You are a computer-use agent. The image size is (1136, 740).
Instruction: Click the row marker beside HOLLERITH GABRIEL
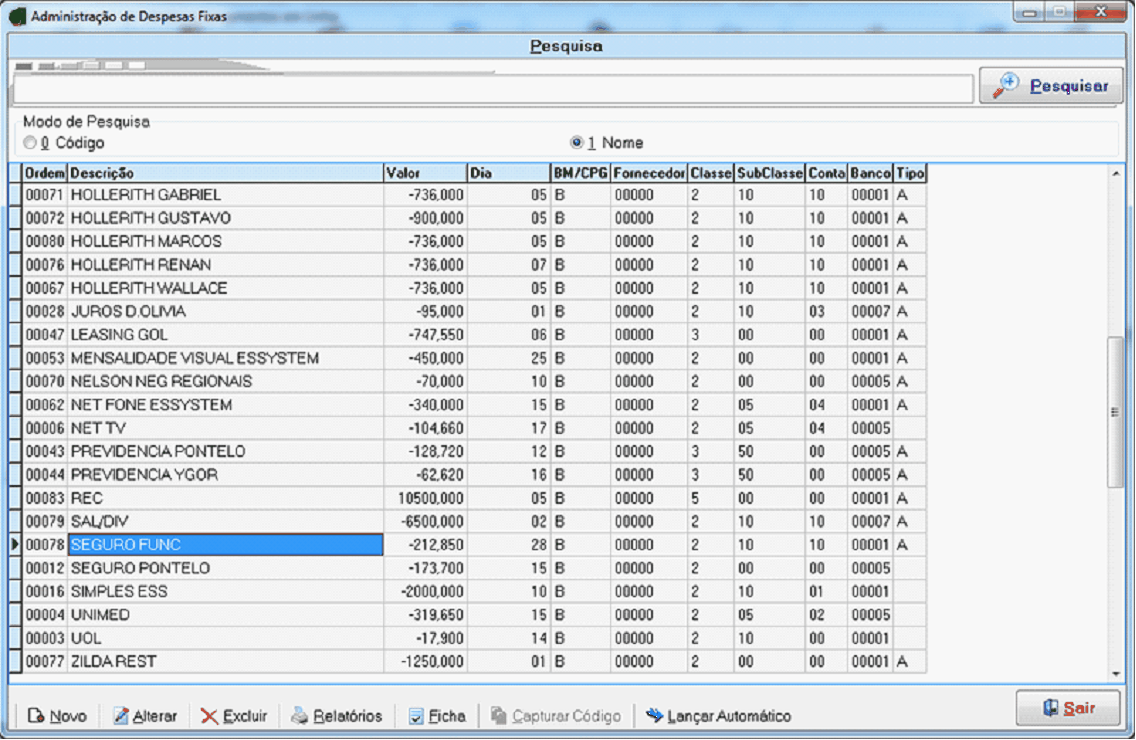pyautogui.click(x=15, y=195)
